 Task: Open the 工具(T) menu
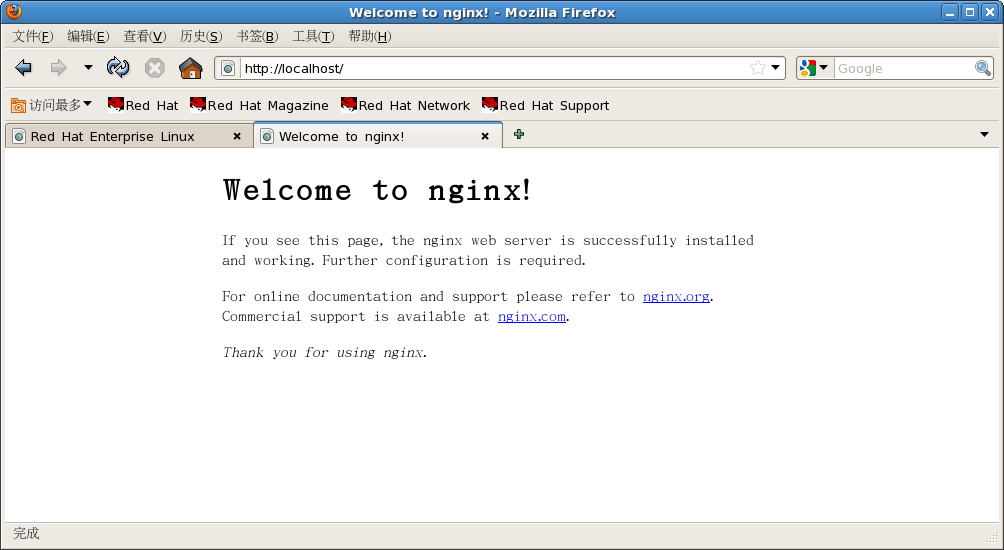(314, 36)
